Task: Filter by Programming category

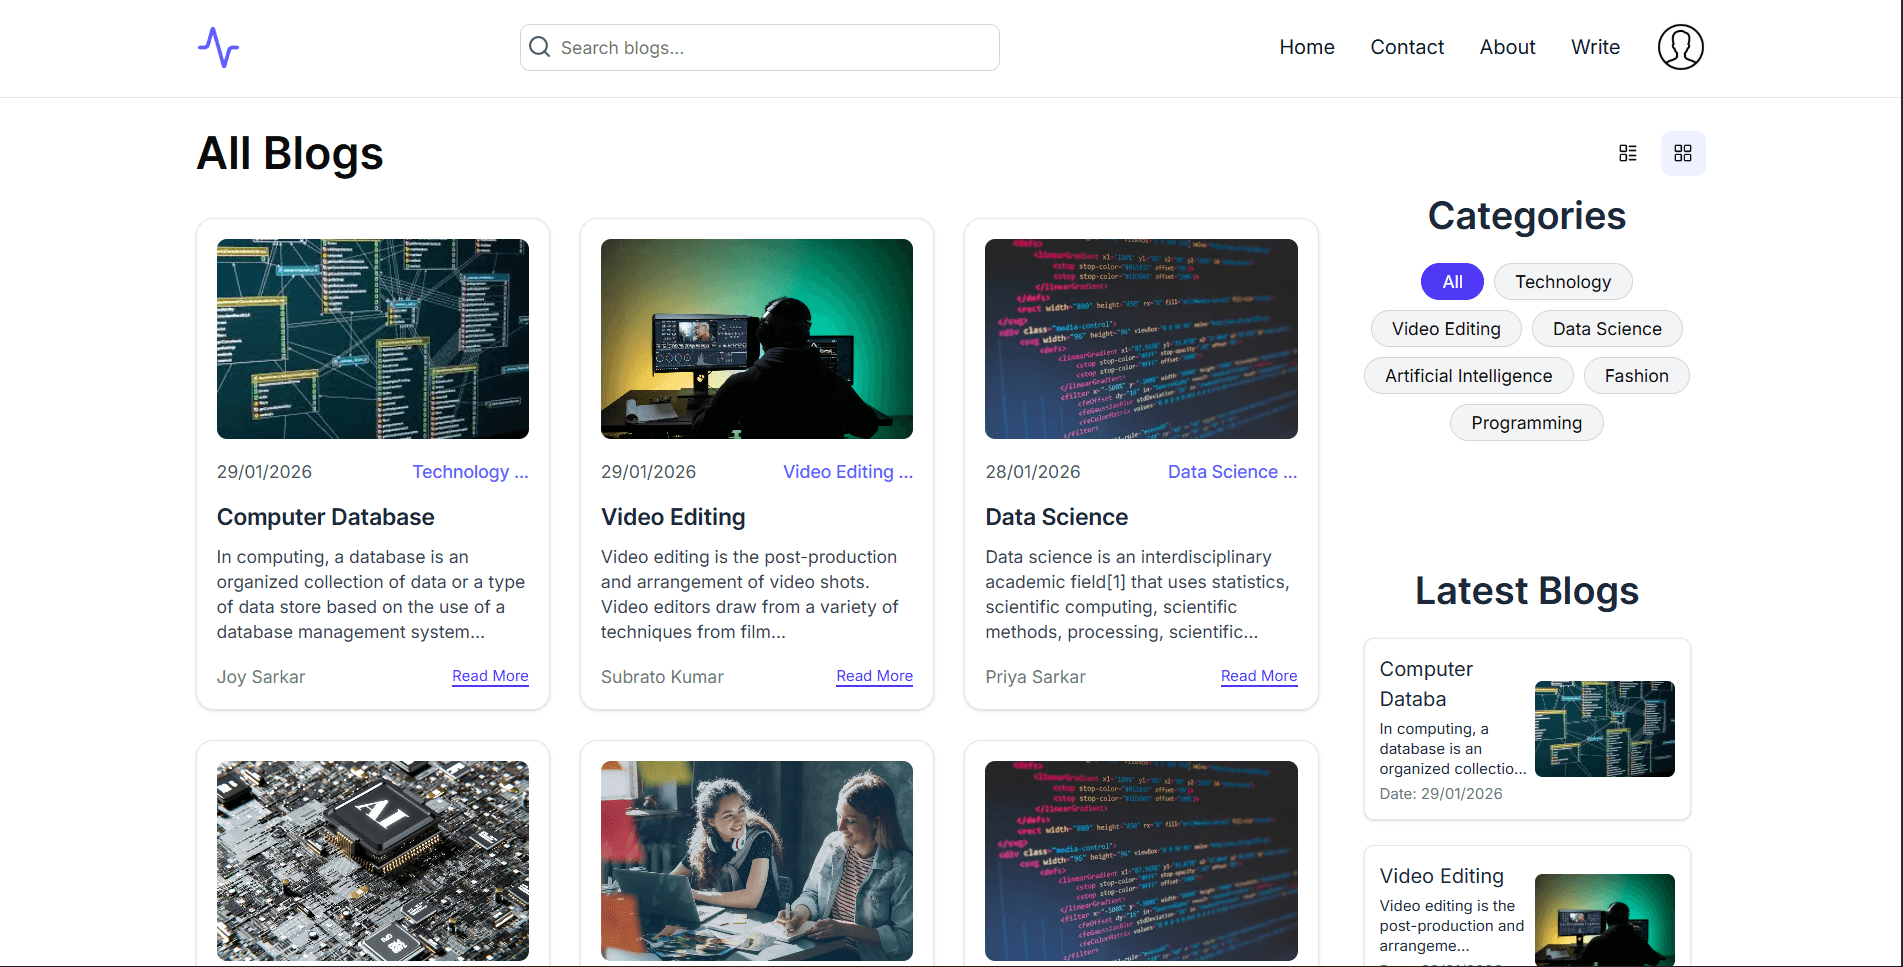Action: pyautogui.click(x=1526, y=423)
